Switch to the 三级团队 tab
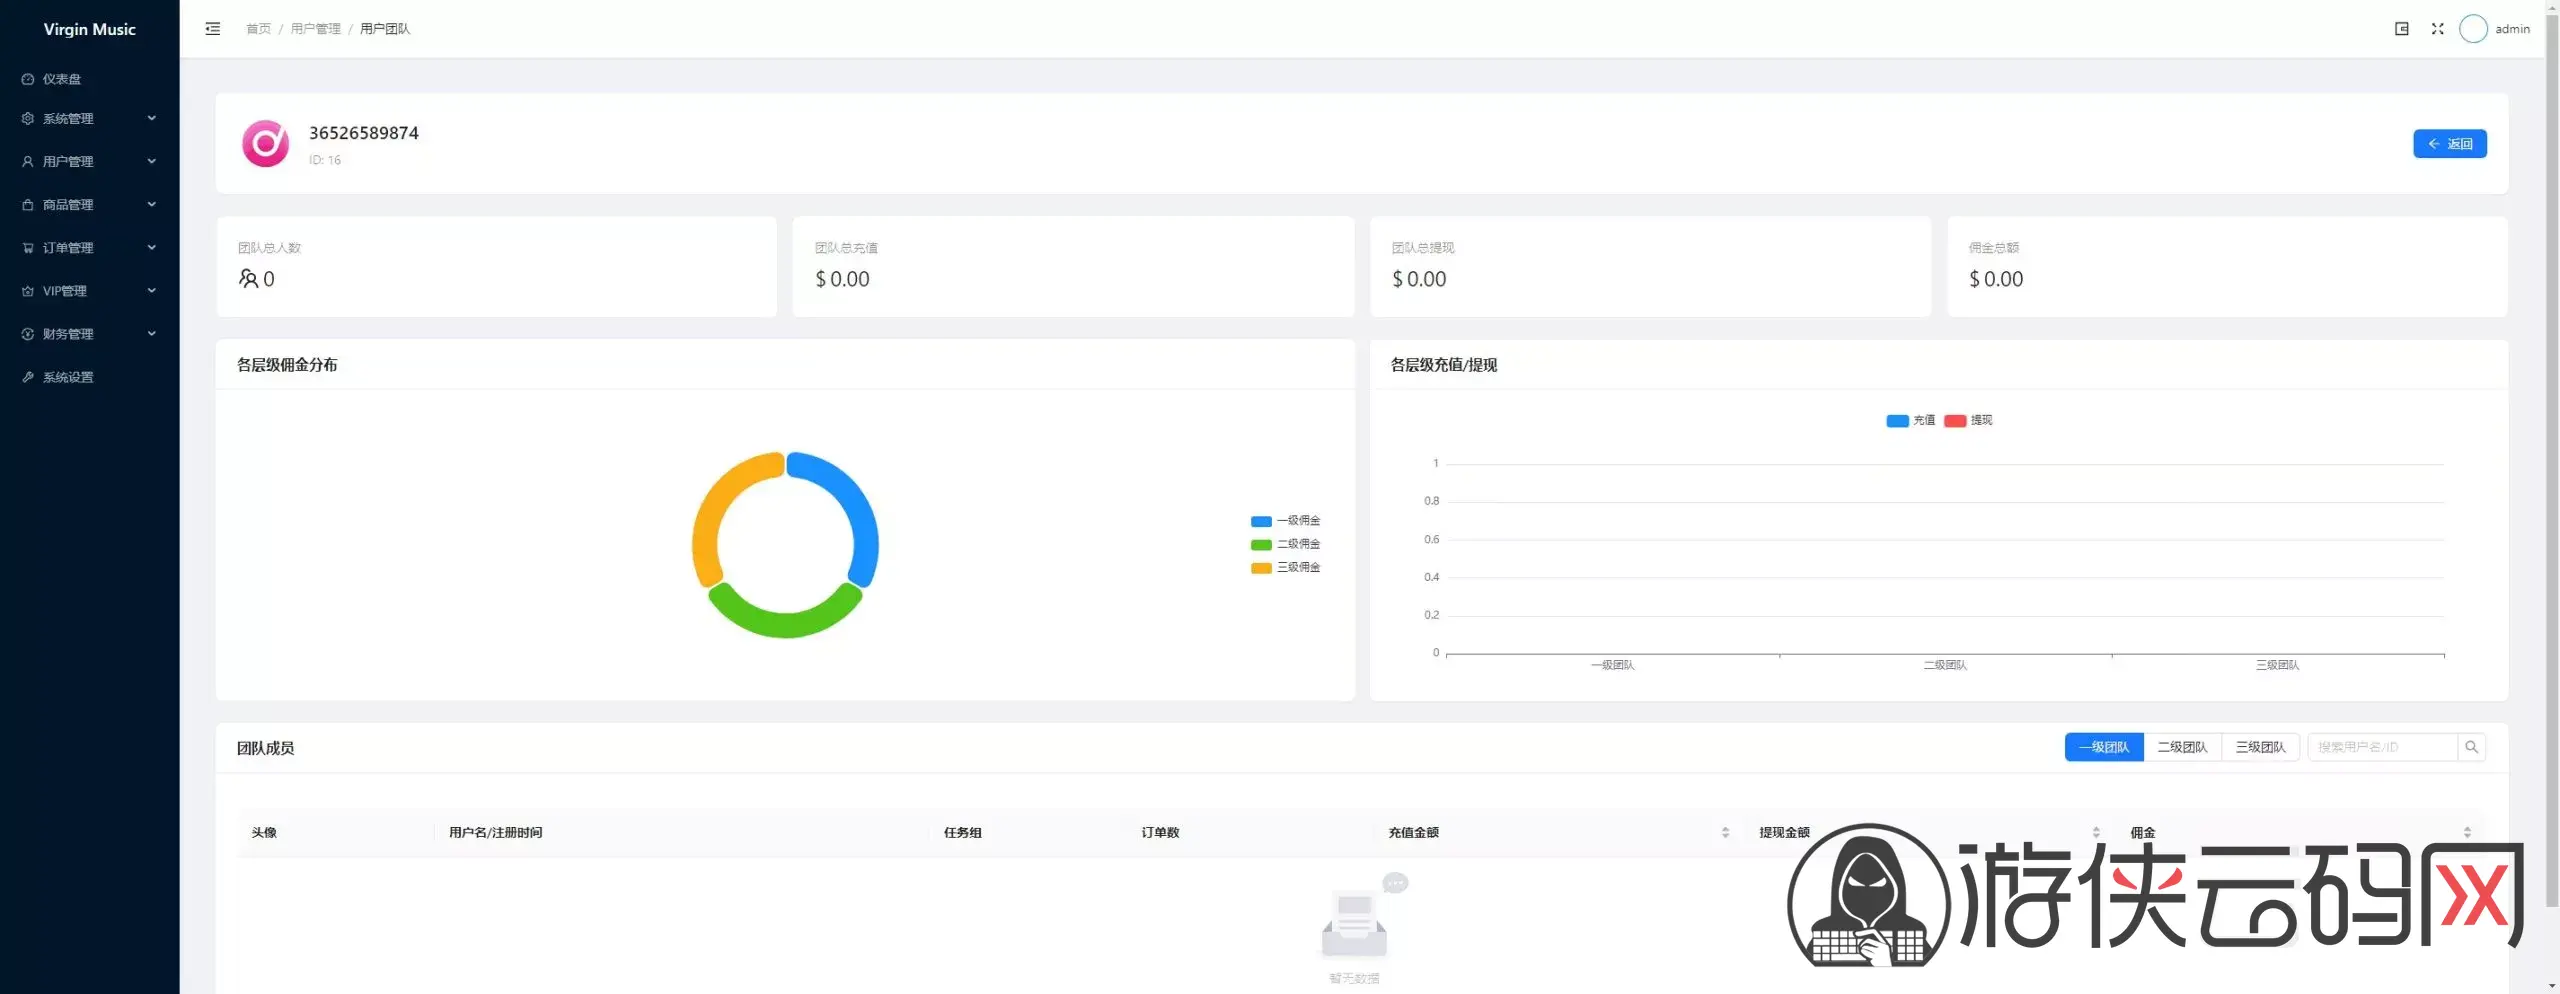This screenshot has width=2560, height=994. tap(2259, 747)
